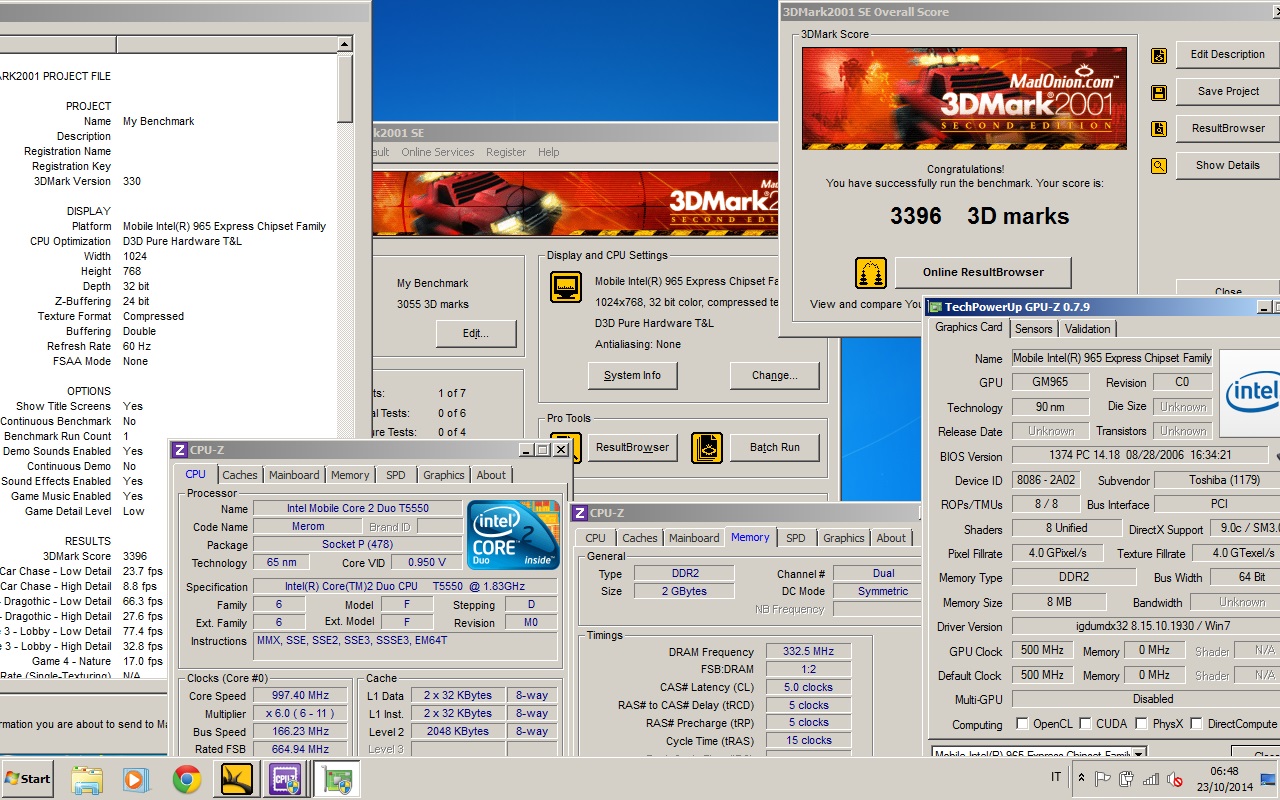Click the Save Project disk icon
This screenshot has width=1280, height=800.
[1159, 93]
